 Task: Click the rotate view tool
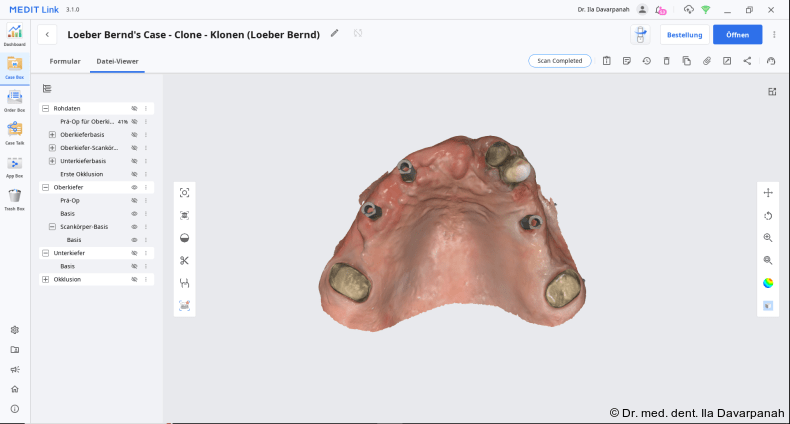[768, 215]
